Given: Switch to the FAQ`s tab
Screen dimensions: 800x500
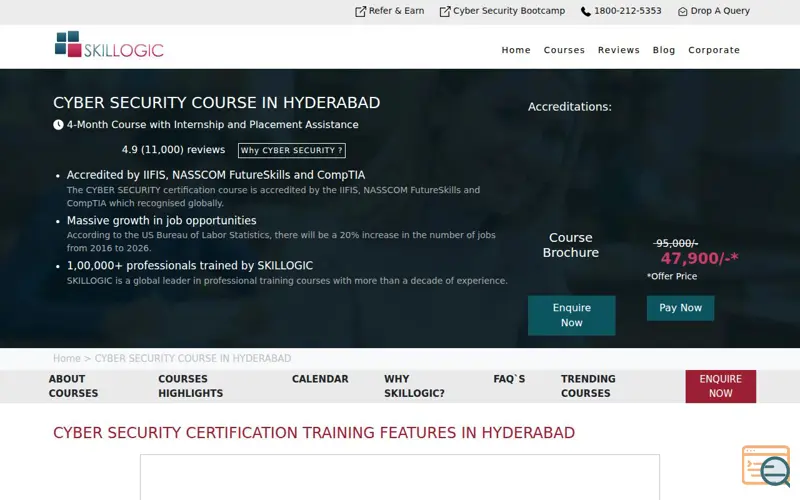Looking at the screenshot, I should click(509, 379).
